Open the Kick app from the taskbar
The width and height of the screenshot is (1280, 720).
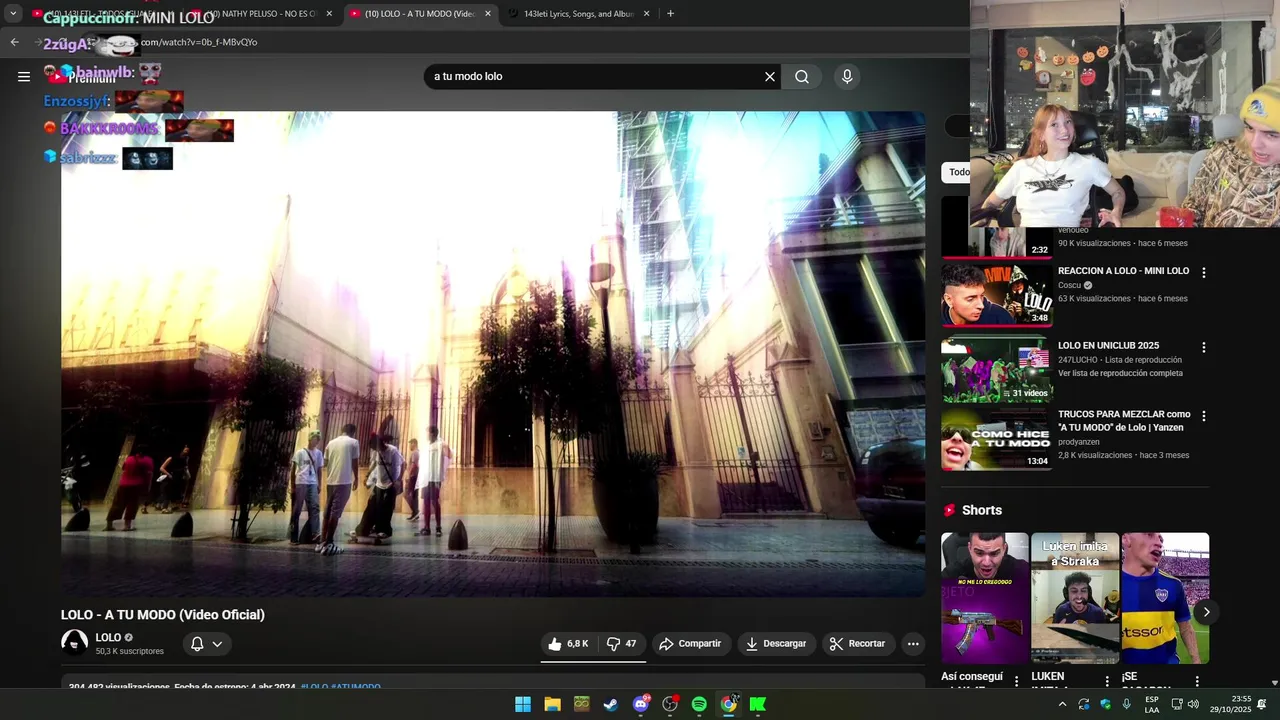tap(758, 704)
